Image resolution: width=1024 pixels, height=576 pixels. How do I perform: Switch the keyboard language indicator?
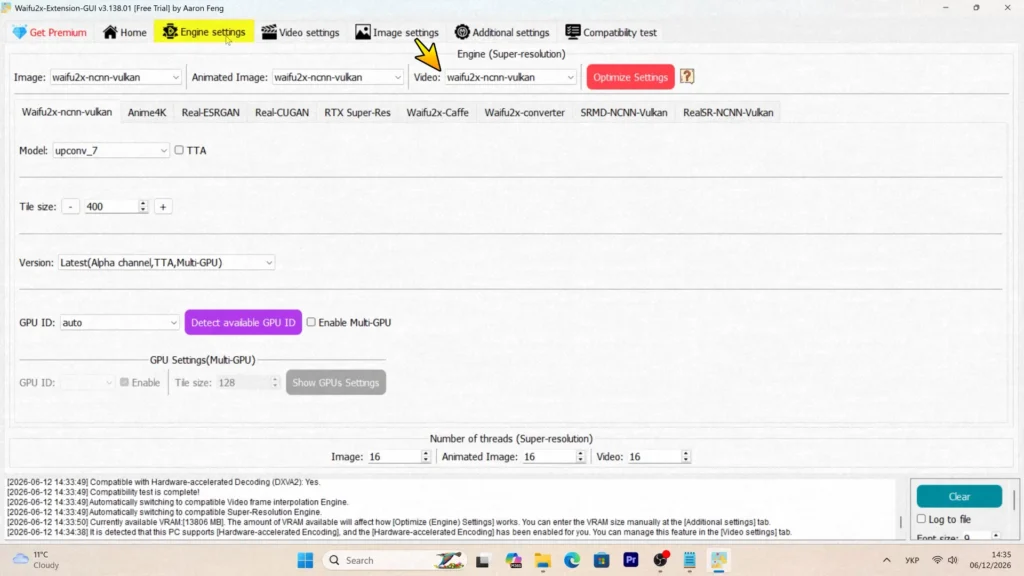pyautogui.click(x=912, y=560)
